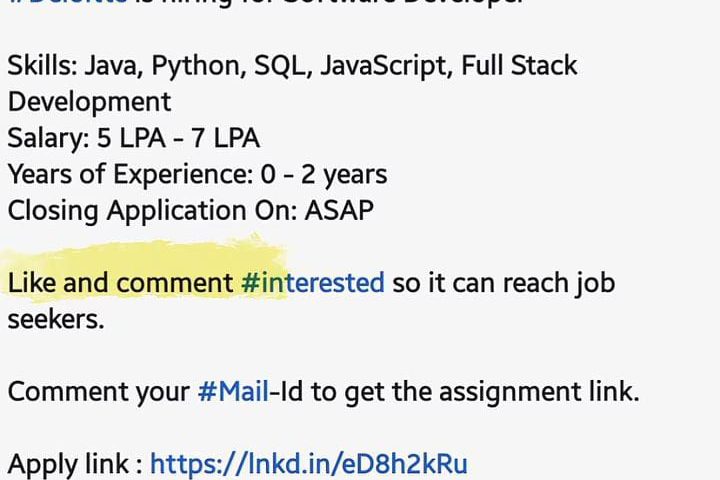Screen dimensions: 720x480
Task: Click the "Apply link :" label
Action: click(74, 464)
